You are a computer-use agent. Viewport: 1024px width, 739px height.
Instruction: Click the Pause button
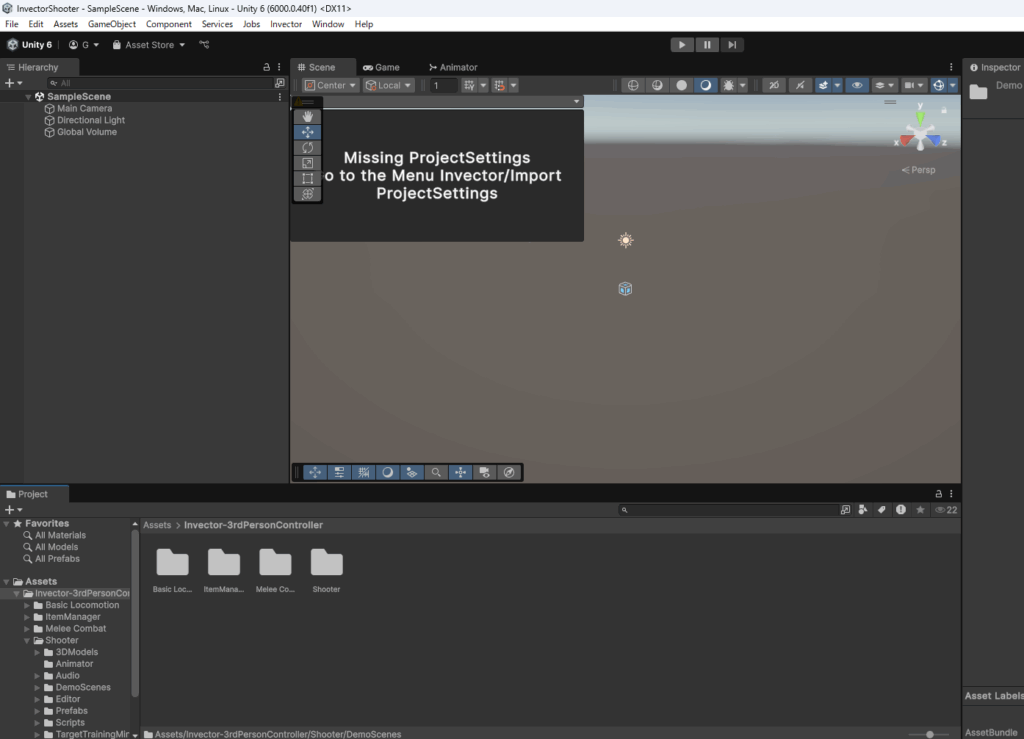click(707, 45)
